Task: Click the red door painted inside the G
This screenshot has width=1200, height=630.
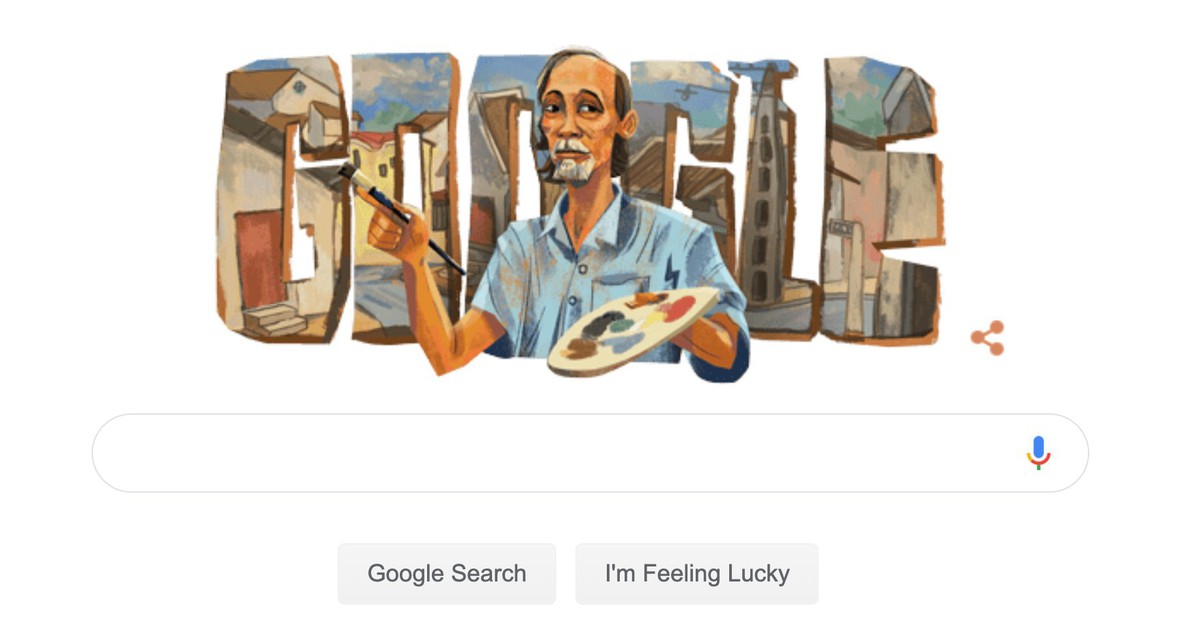Action: [259, 261]
